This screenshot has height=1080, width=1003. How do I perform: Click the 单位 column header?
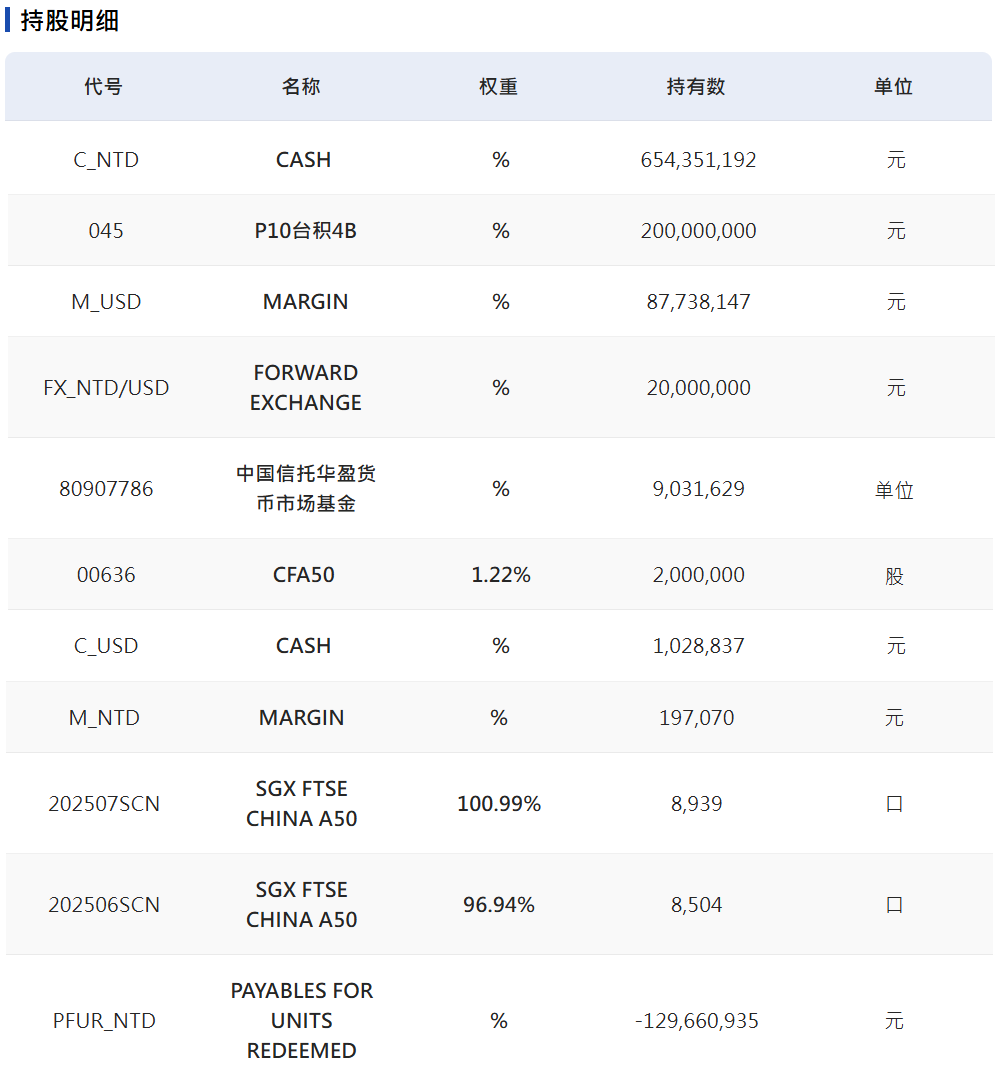[893, 87]
